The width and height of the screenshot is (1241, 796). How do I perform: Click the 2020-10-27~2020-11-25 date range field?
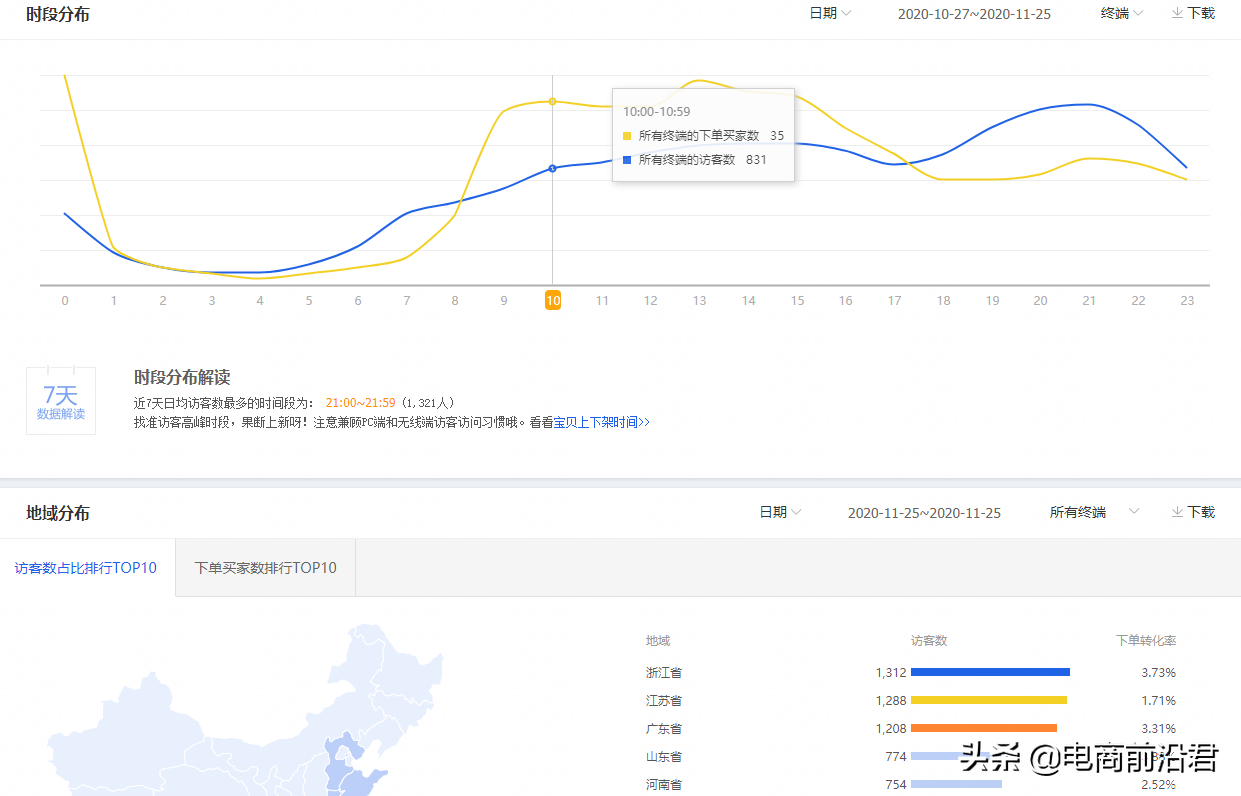coord(974,14)
